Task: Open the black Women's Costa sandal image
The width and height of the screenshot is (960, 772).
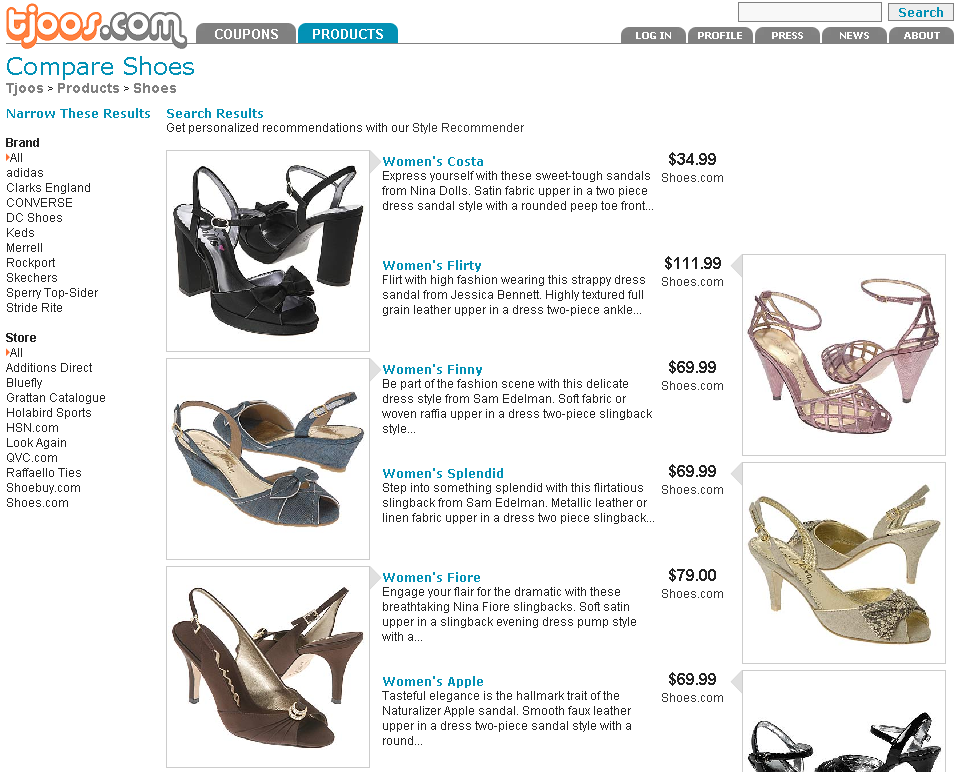Action: (268, 251)
